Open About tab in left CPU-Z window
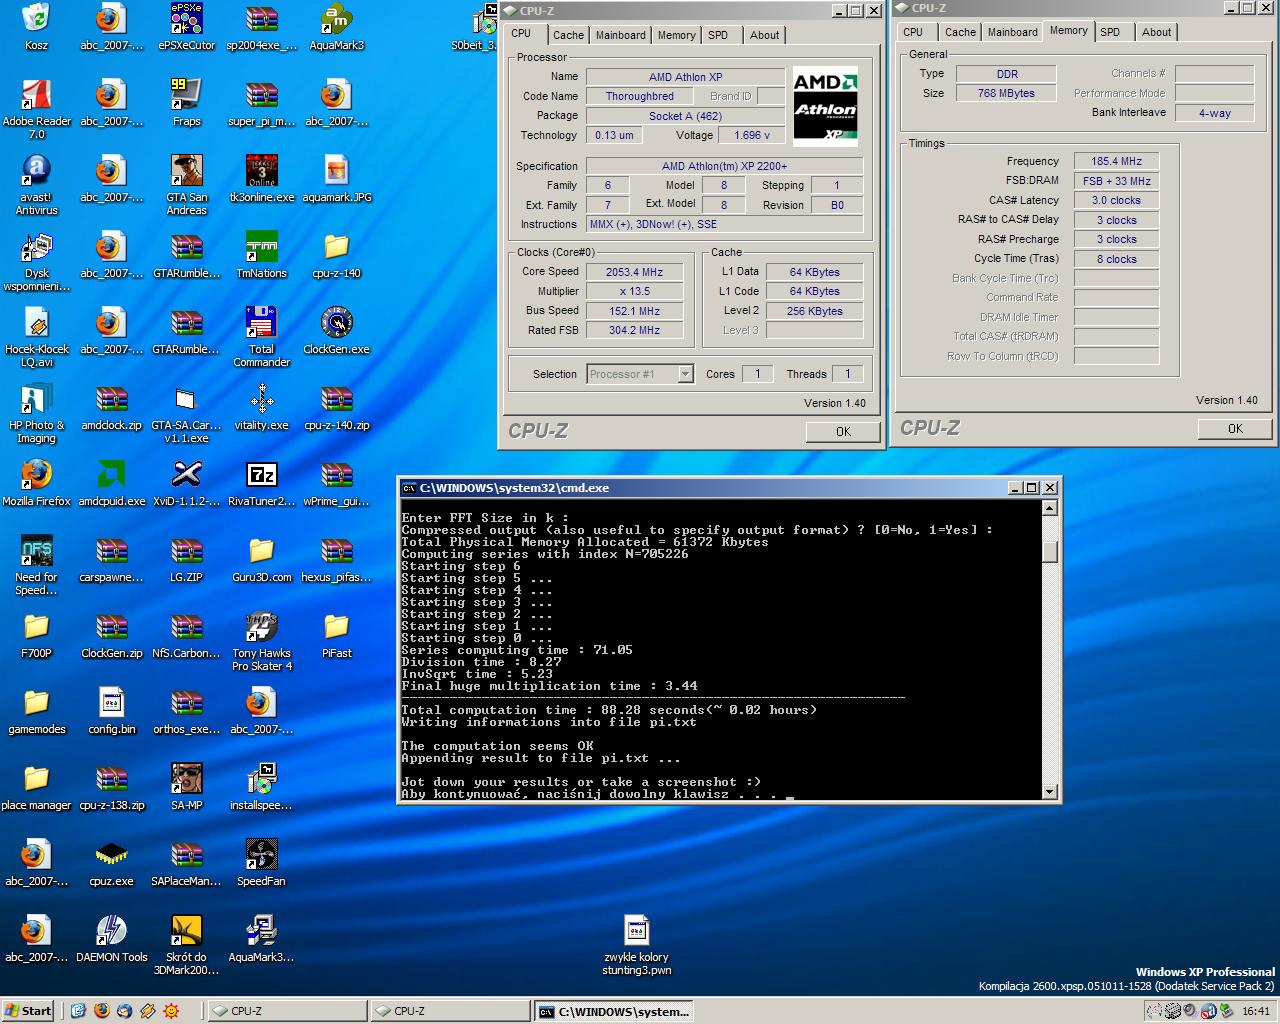Image resolution: width=1280 pixels, height=1024 pixels. [764, 35]
